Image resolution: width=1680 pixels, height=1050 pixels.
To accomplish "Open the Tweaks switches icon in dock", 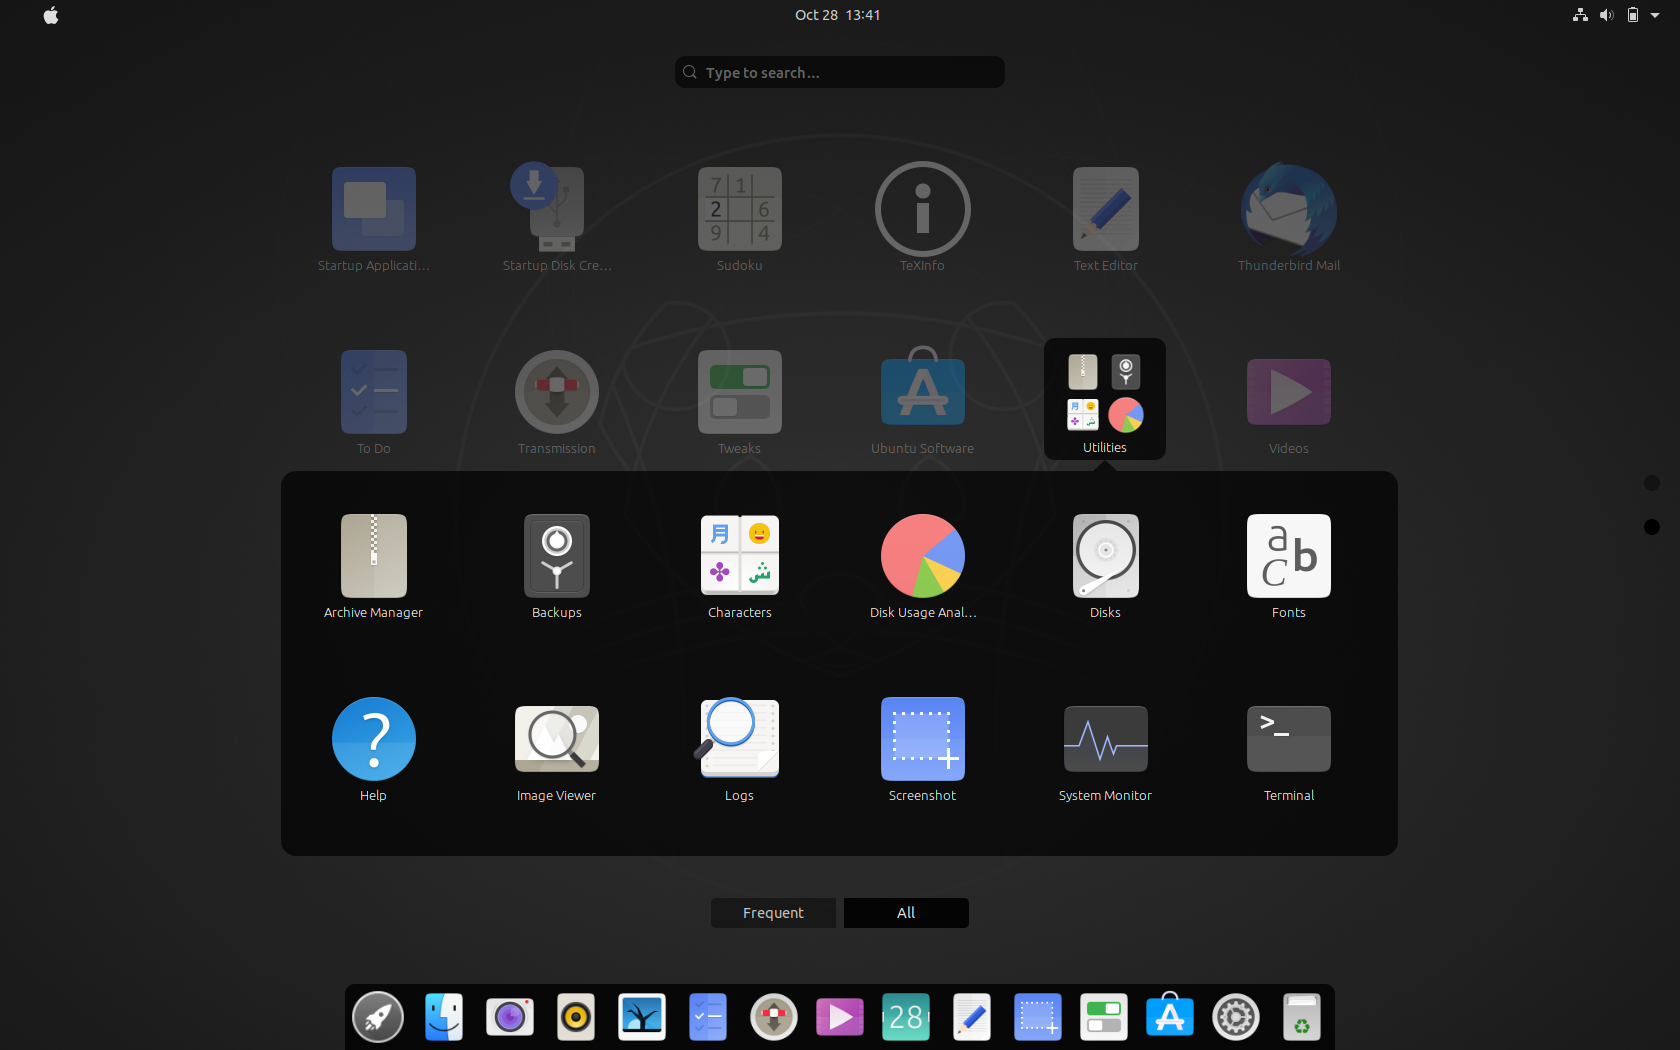I will (x=1104, y=1018).
